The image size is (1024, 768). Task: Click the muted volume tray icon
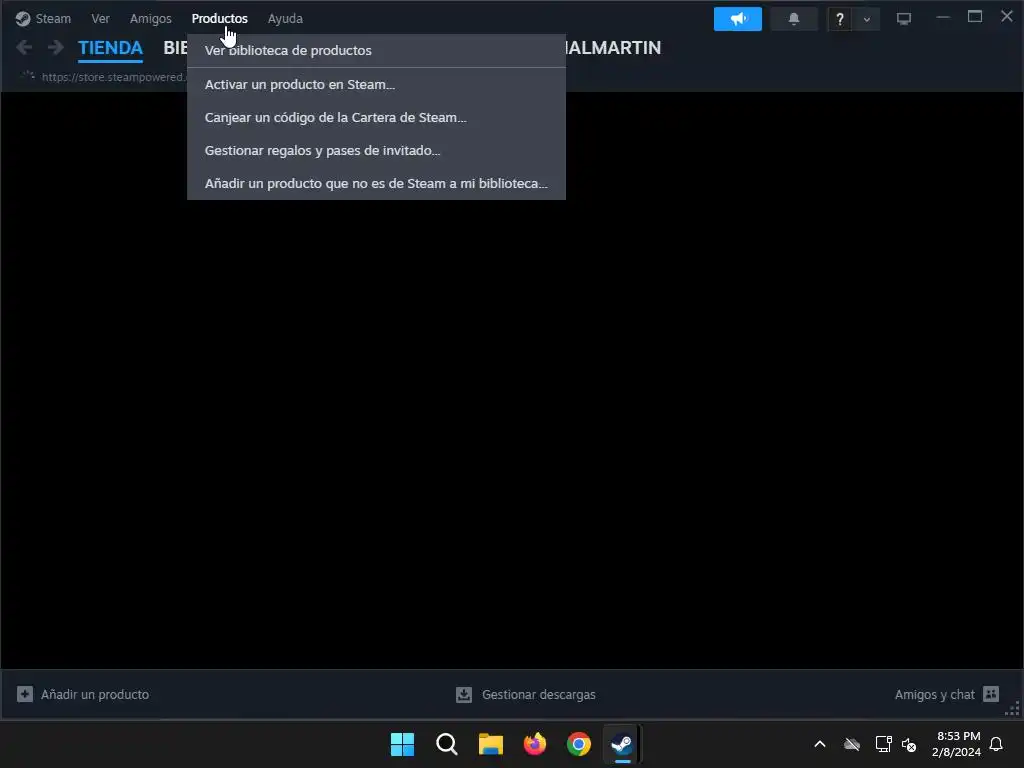908,744
